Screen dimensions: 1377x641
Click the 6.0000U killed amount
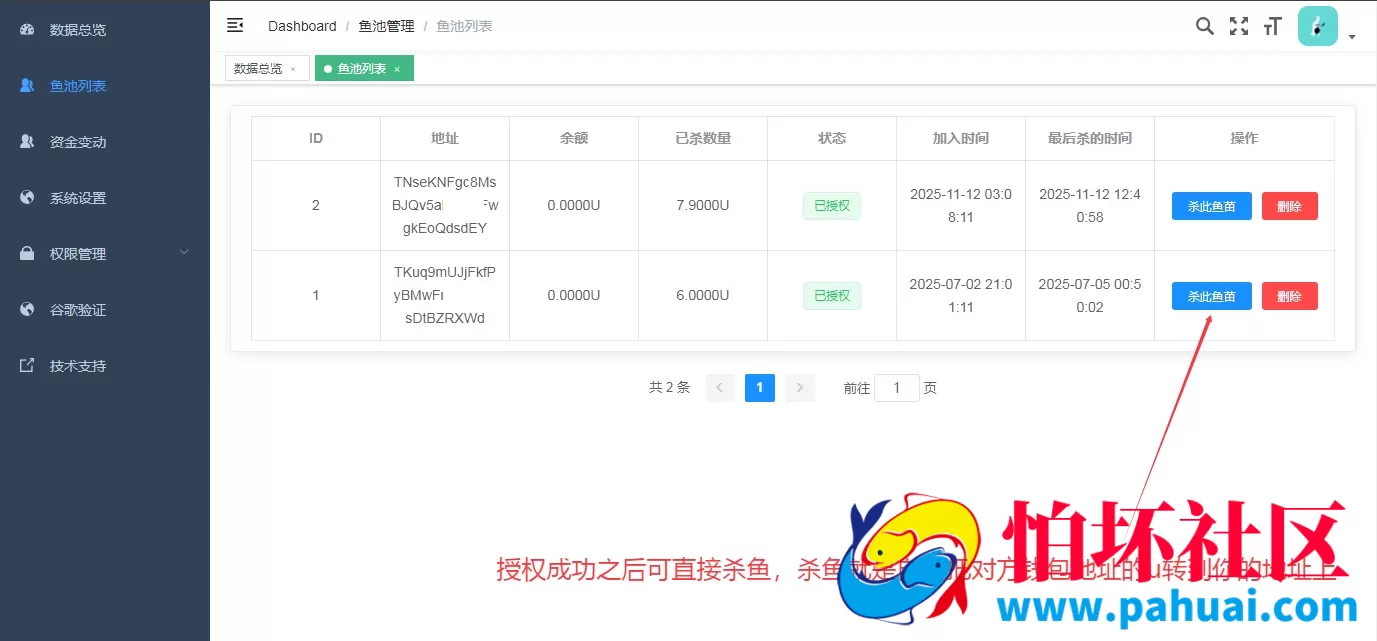coord(703,295)
